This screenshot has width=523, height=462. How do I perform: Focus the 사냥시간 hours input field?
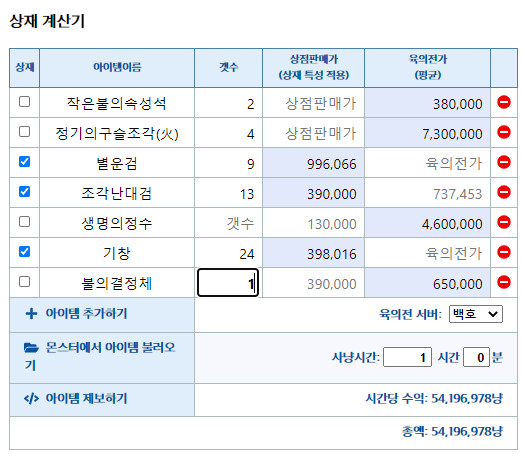tap(407, 357)
